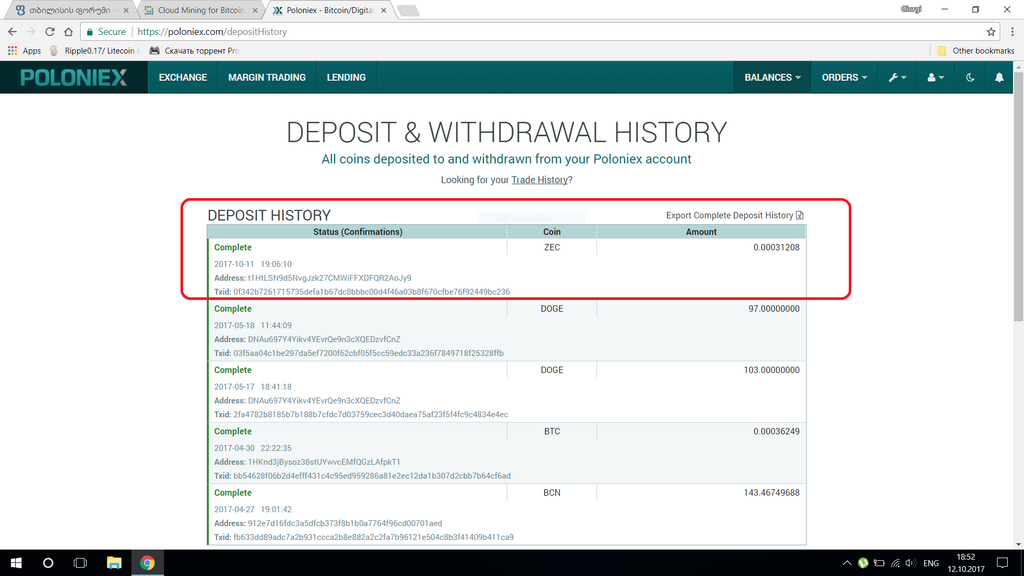1024x576 pixels.
Task: Show hidden tray icons
Action: 846,563
